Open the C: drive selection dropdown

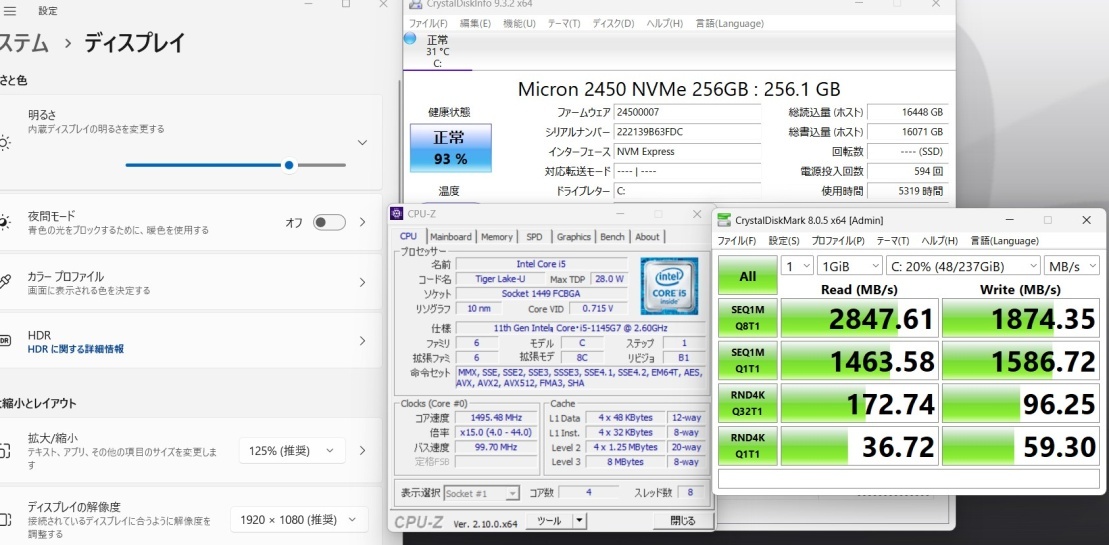(x=963, y=266)
